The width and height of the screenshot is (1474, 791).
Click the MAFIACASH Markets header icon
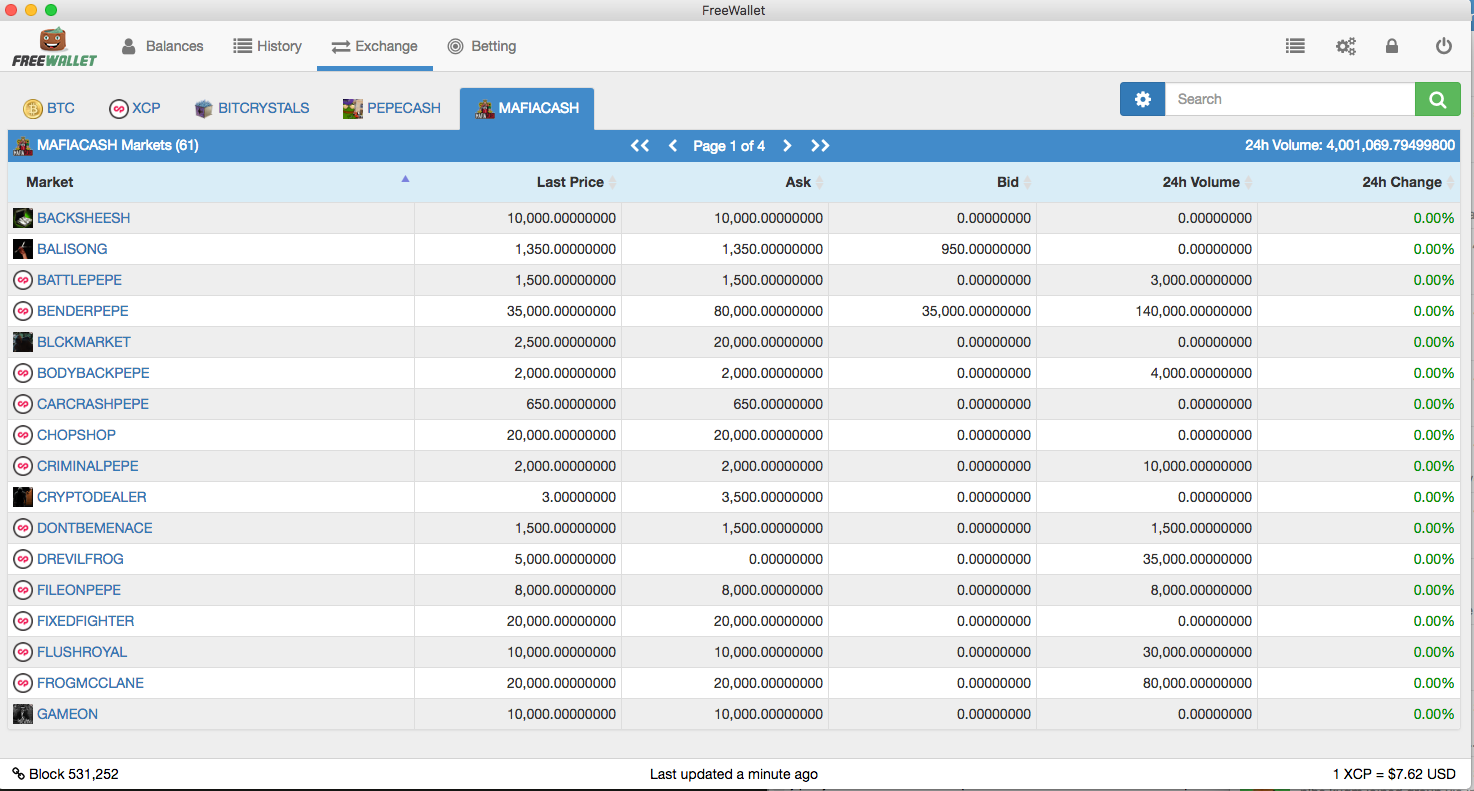(22, 146)
